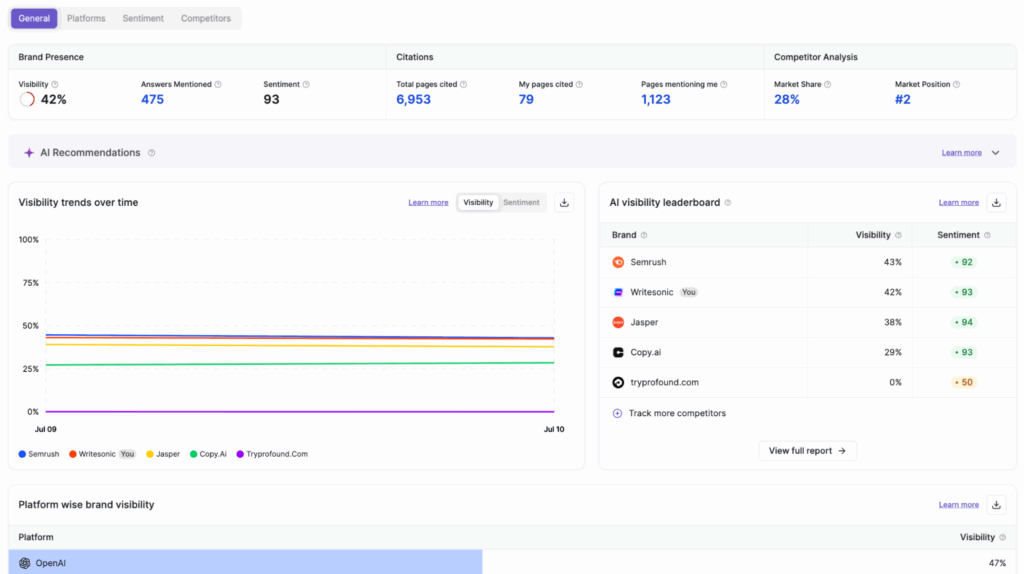1024x574 pixels.
Task: Open AI Recommendations Learn more link
Action: tap(961, 153)
